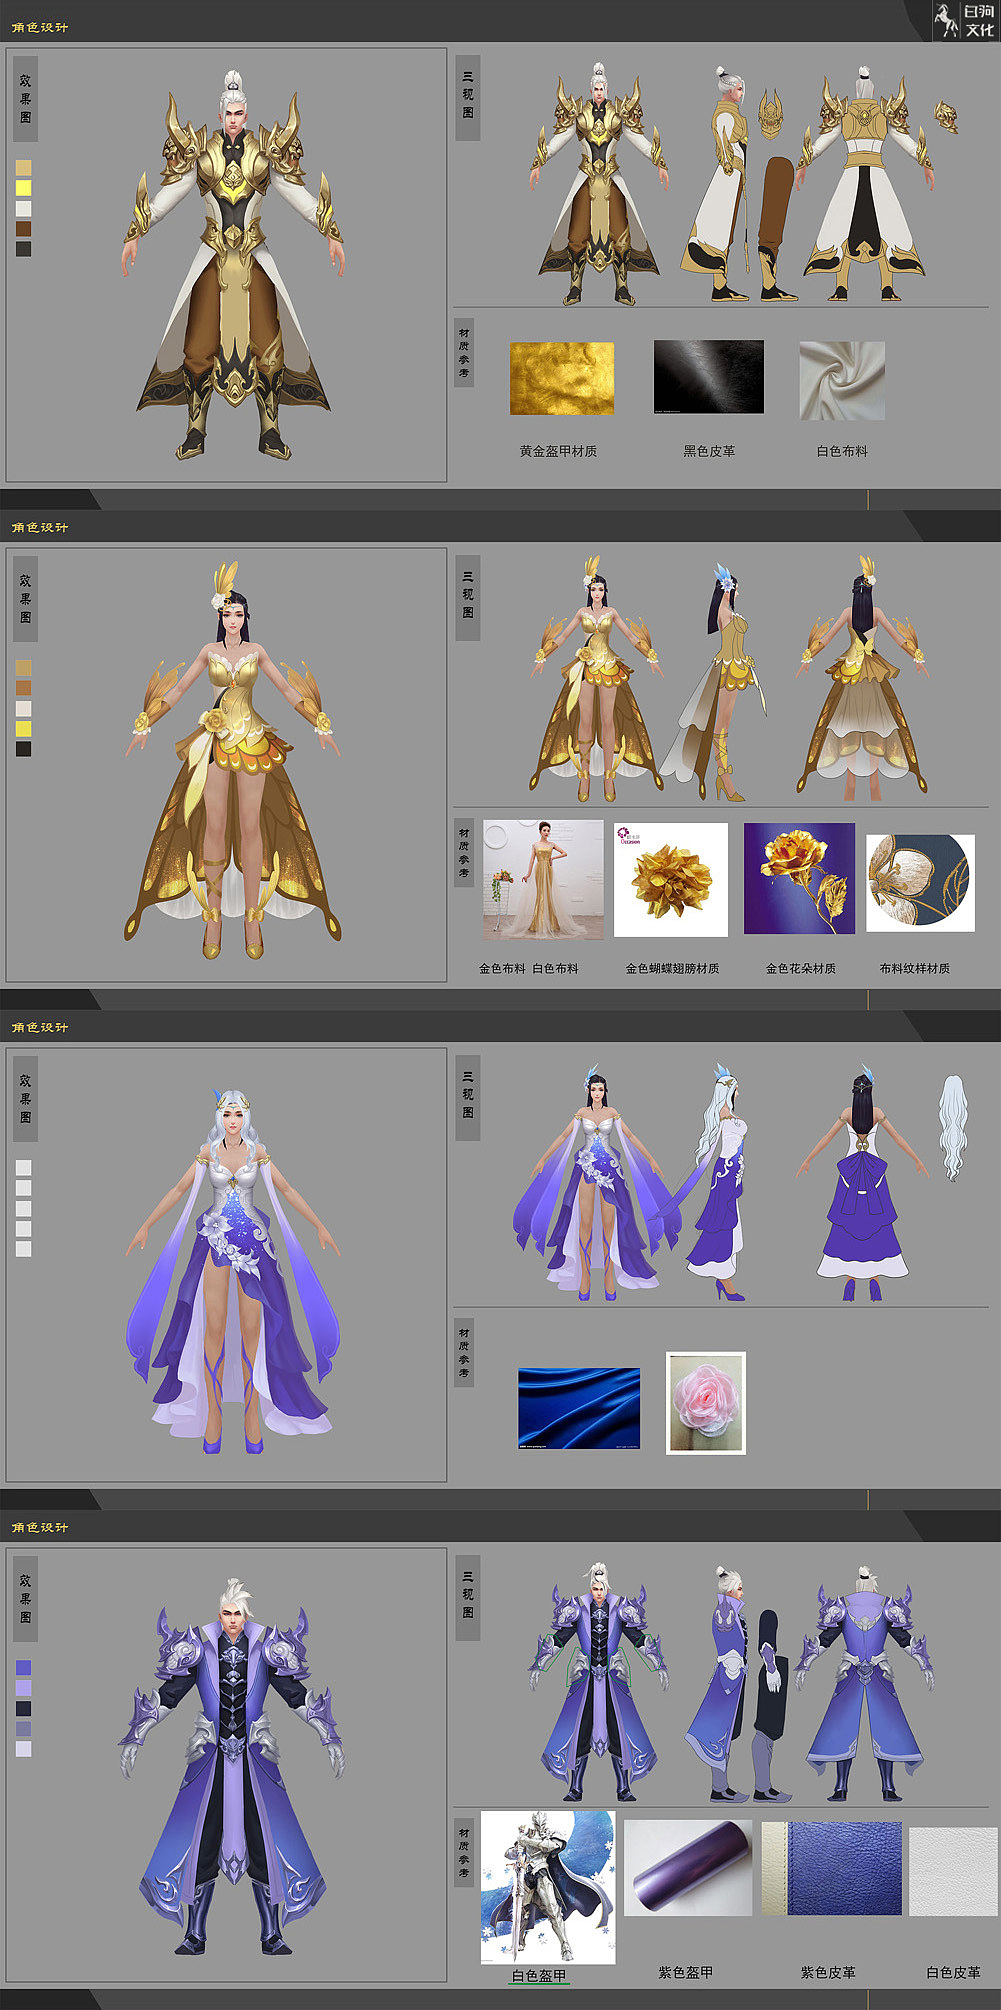Select the detached gold helmet crest piece
Viewport: 1001px width, 2010px height.
coord(771,114)
